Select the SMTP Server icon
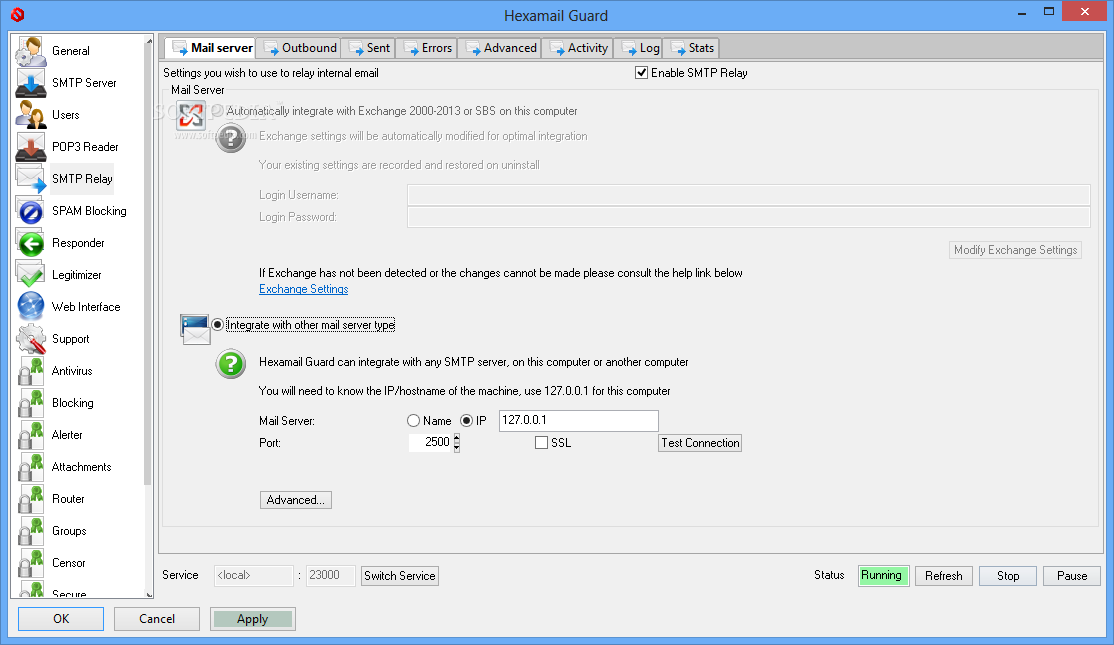1114x645 pixels. click(x=31, y=83)
